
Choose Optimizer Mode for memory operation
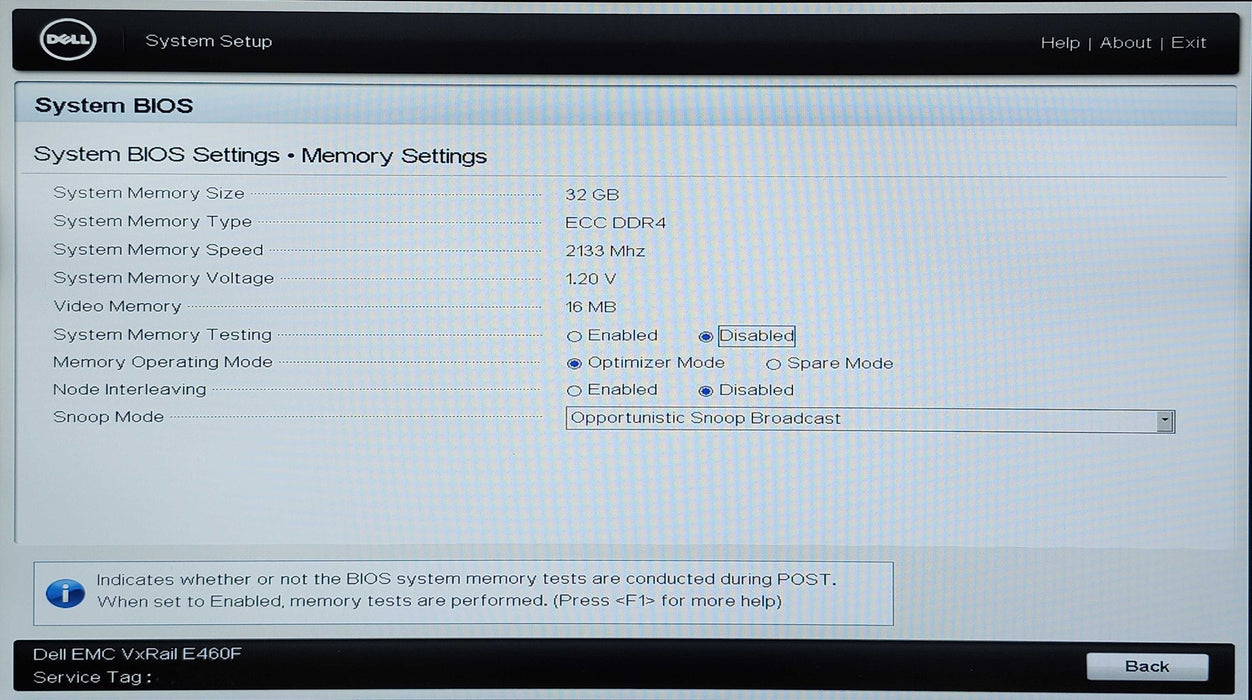(575, 364)
